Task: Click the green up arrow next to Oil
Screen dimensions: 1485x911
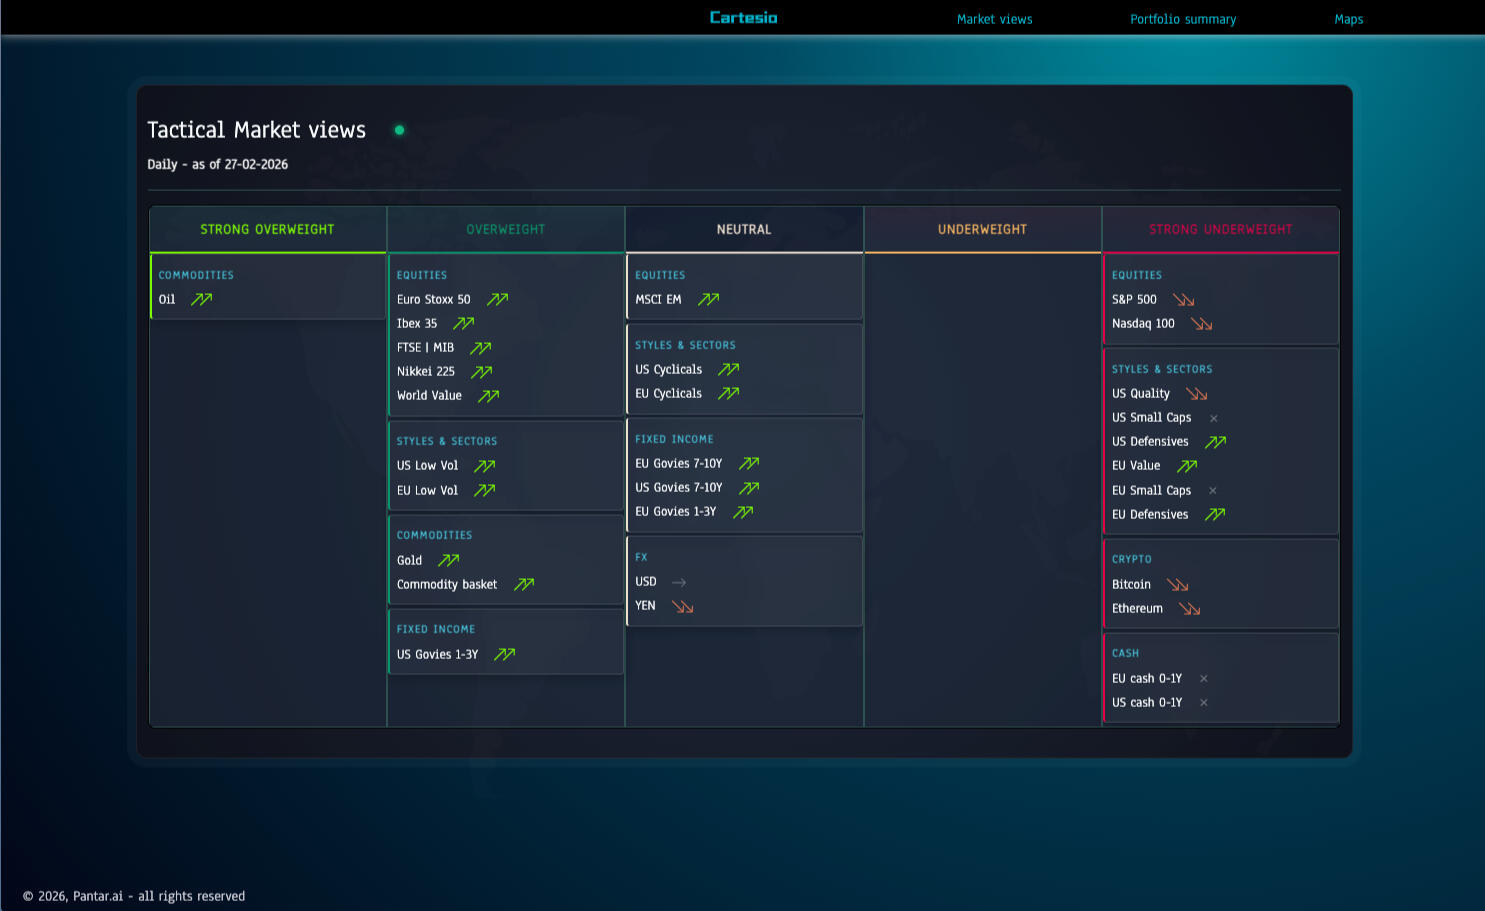Action: coord(201,299)
